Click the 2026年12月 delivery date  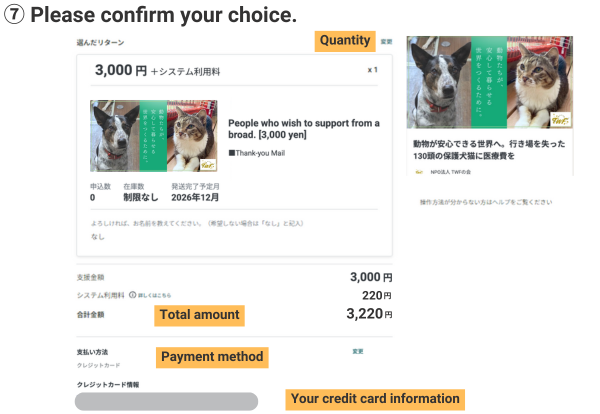(x=194, y=198)
